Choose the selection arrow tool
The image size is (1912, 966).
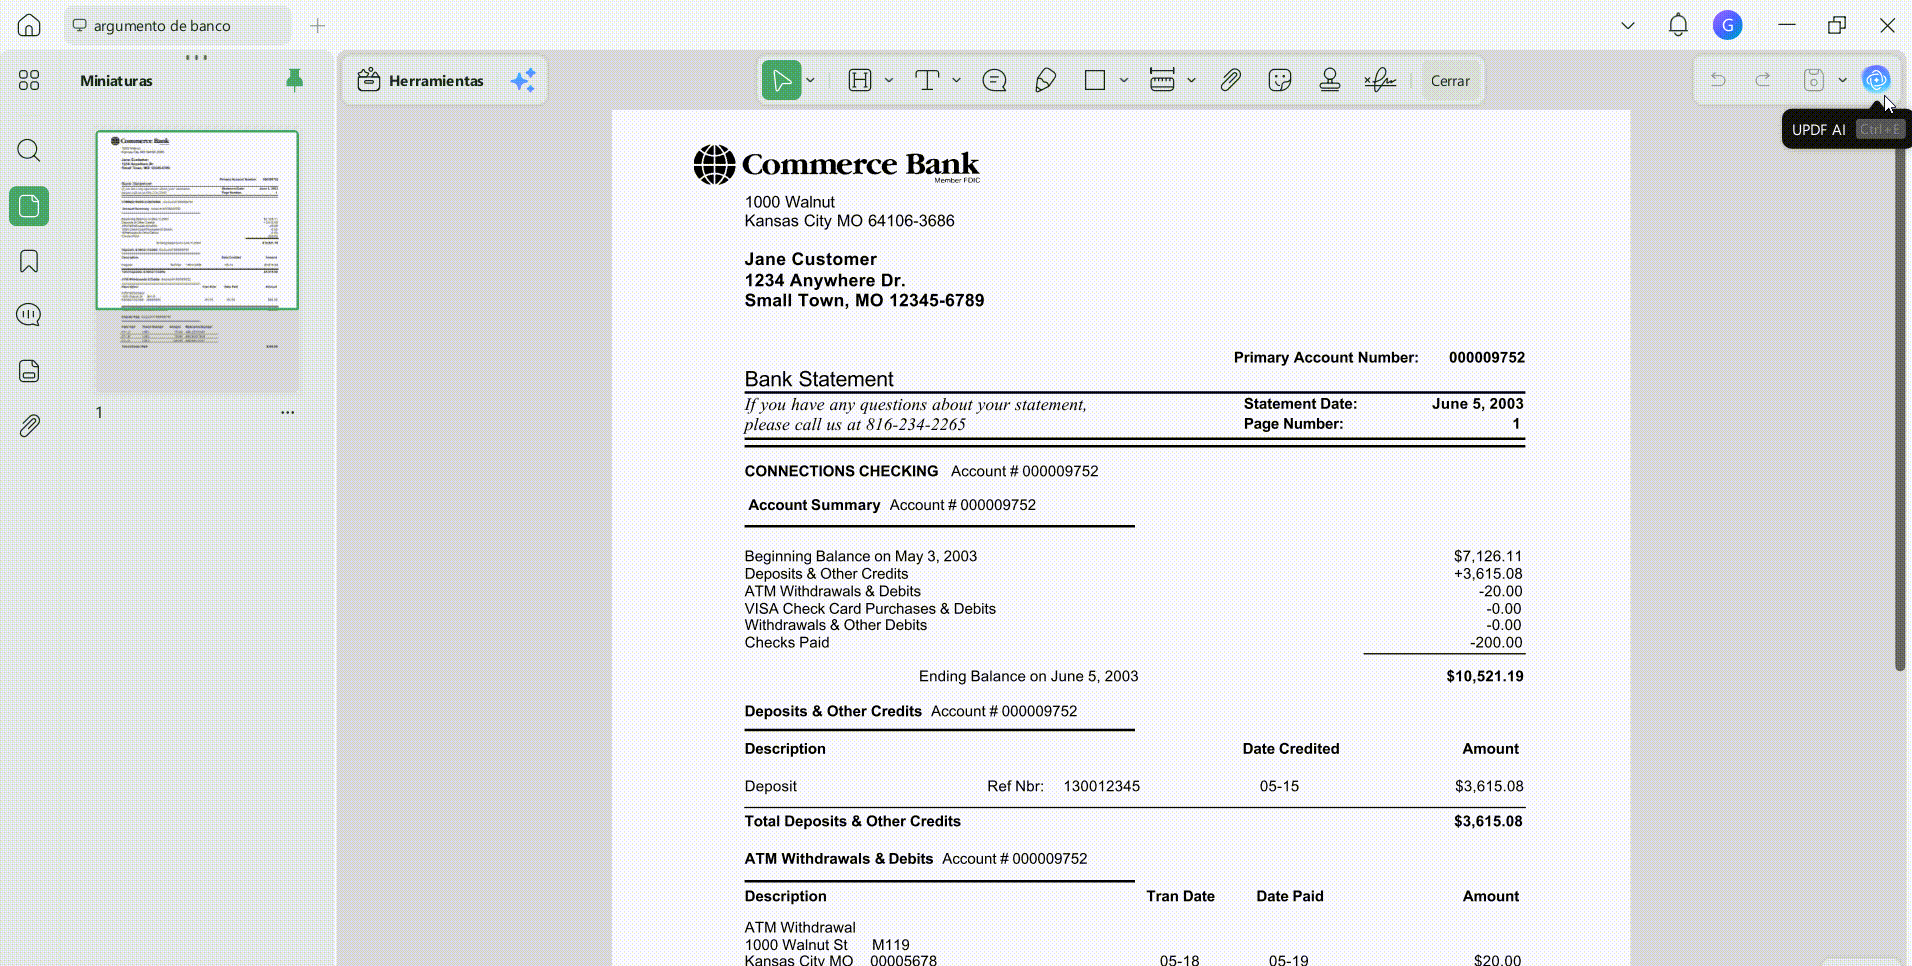coord(781,80)
